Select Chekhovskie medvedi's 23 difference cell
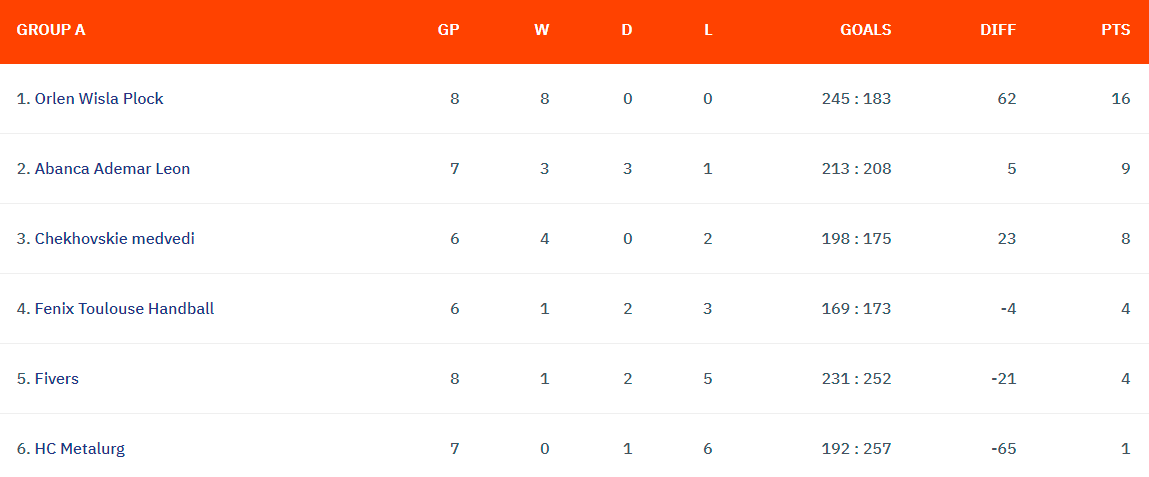1149x477 pixels. coord(1008,238)
